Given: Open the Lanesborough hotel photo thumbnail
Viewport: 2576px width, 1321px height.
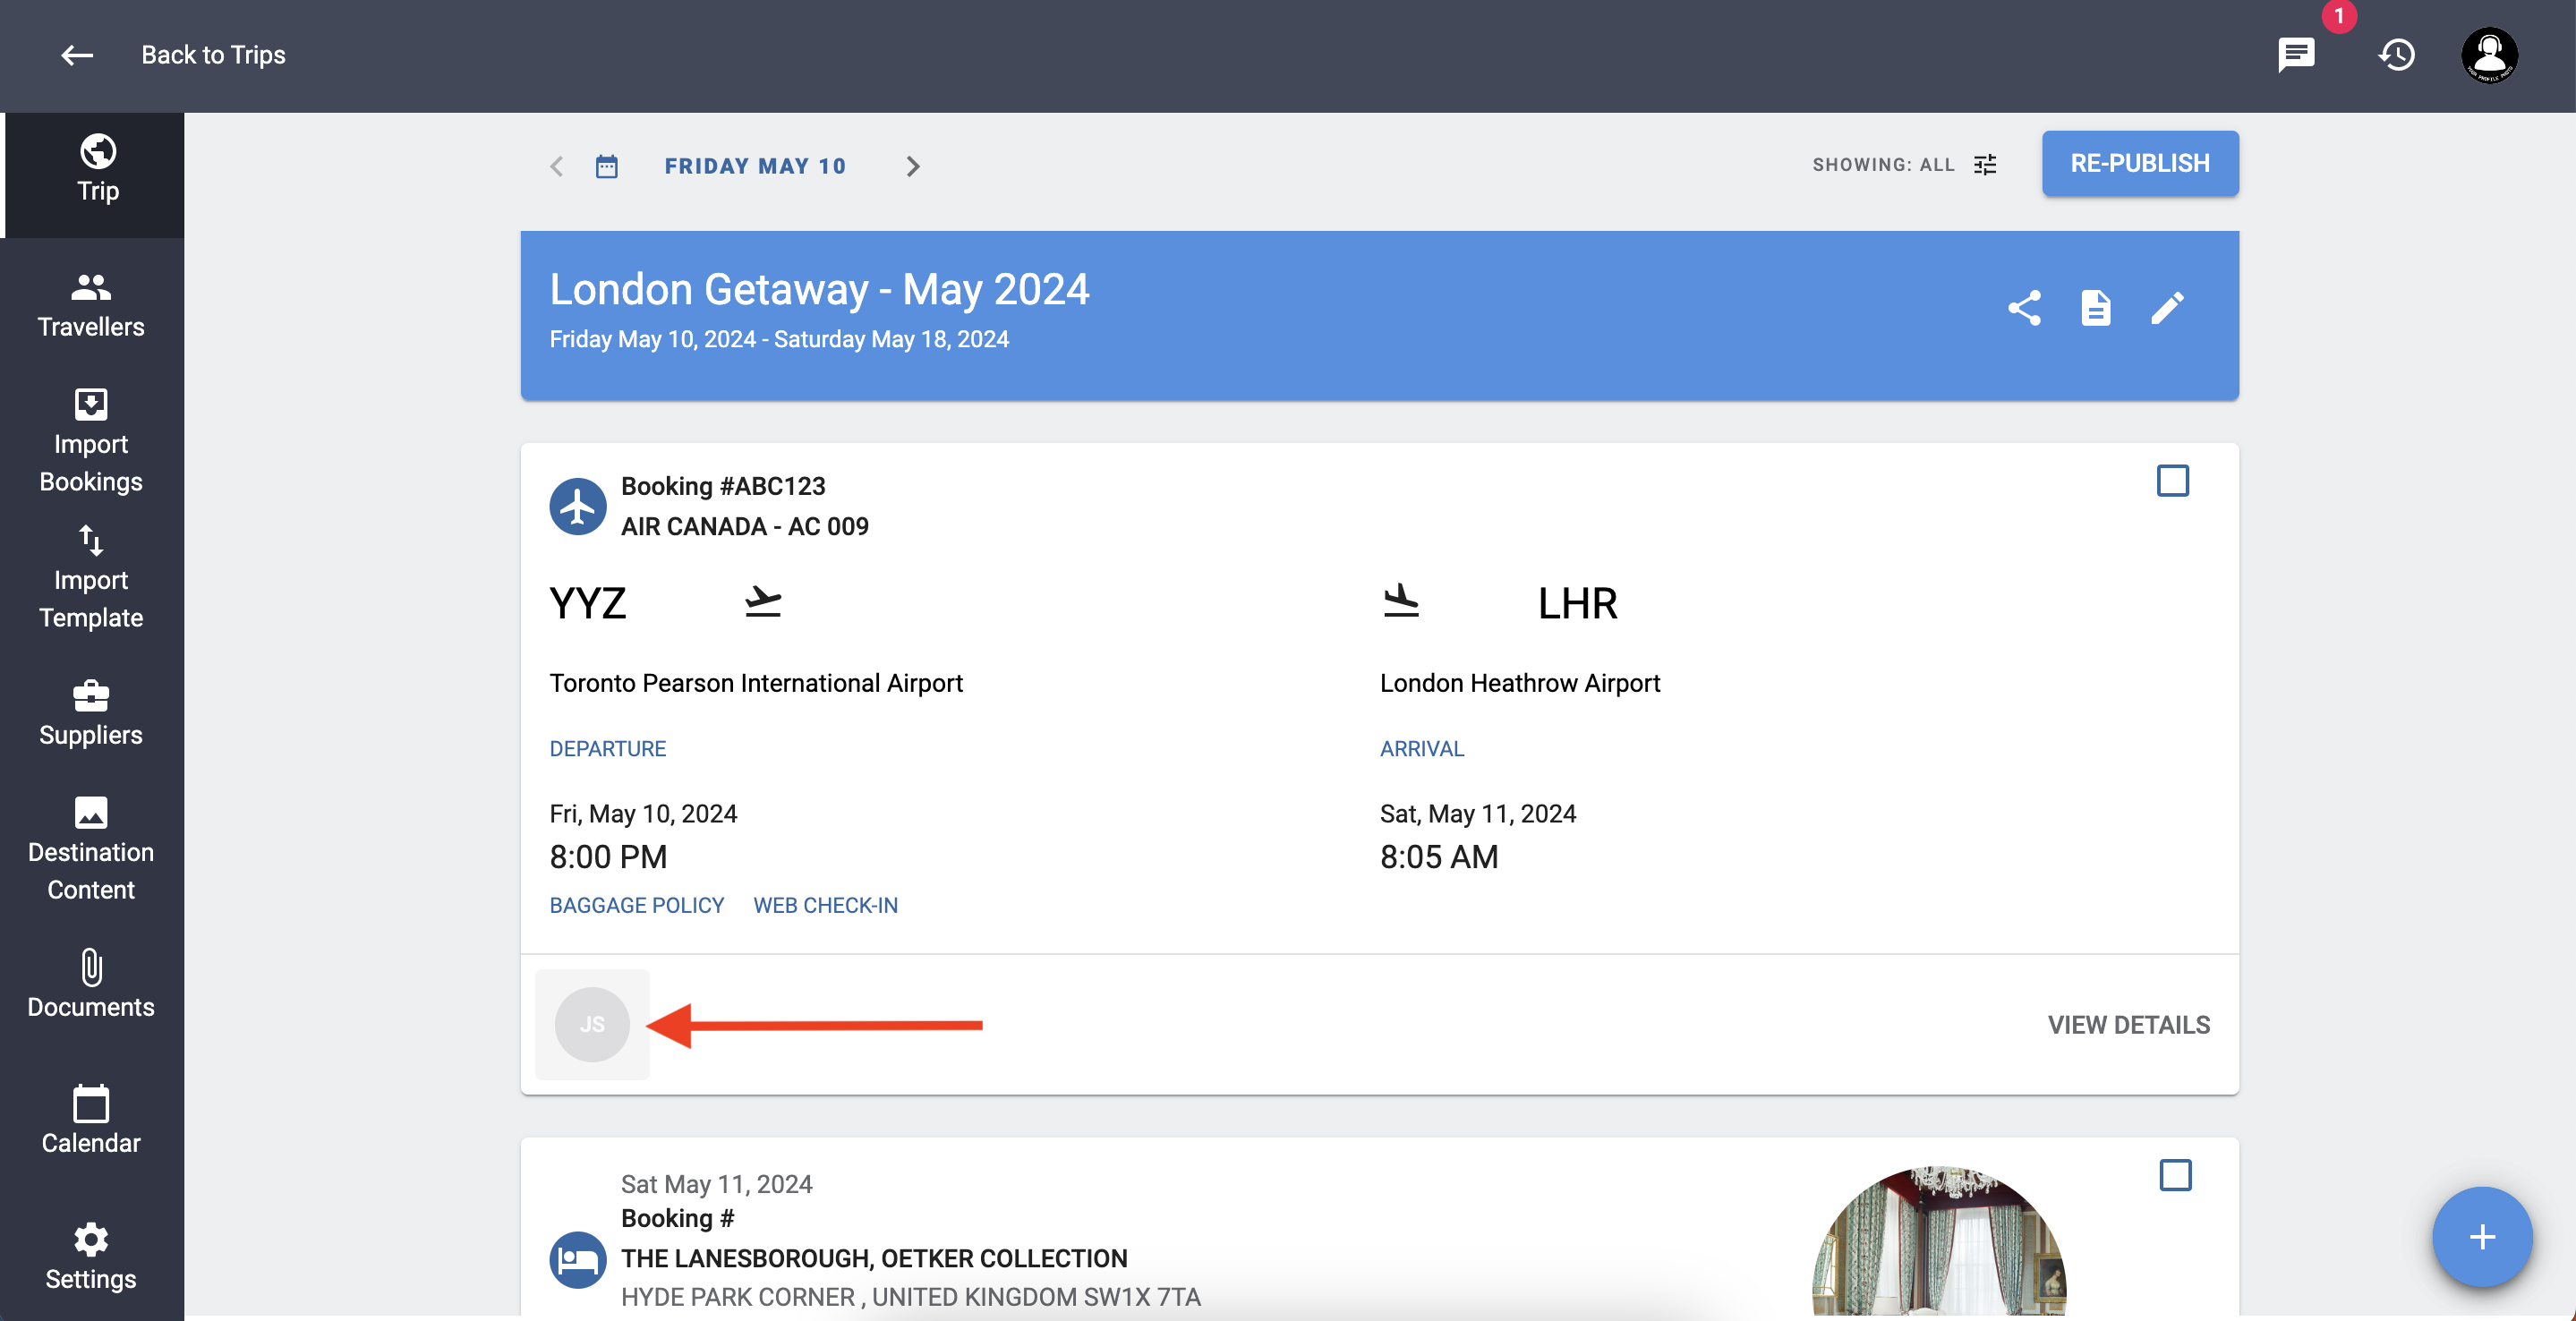Looking at the screenshot, I should tap(1938, 1242).
